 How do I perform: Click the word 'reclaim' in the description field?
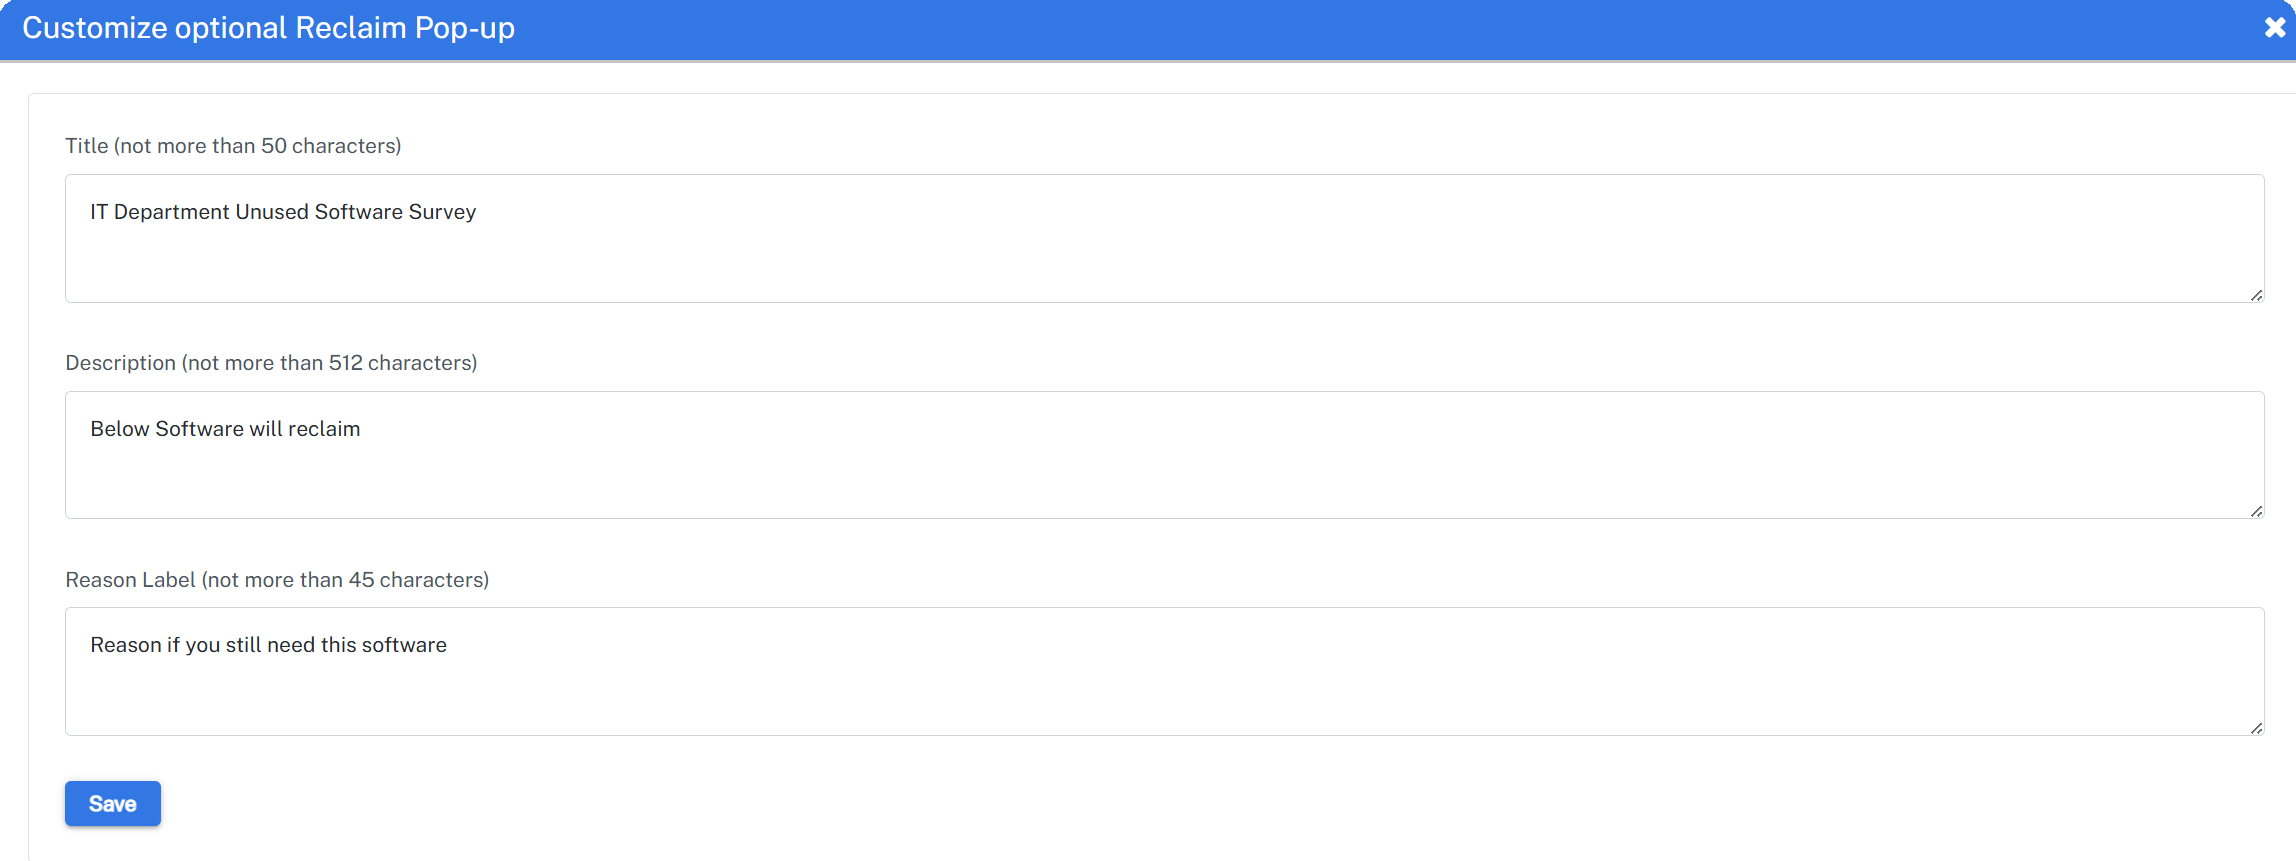point(324,429)
